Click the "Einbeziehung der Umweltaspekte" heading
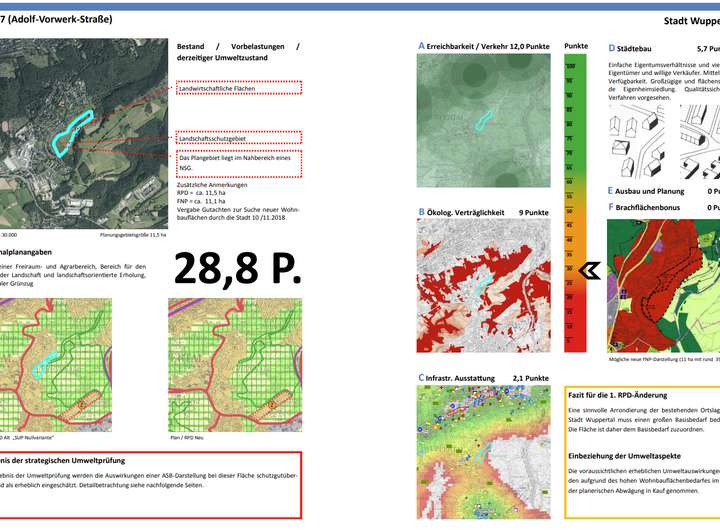Viewport: 720px width, 530px height. 624,456
